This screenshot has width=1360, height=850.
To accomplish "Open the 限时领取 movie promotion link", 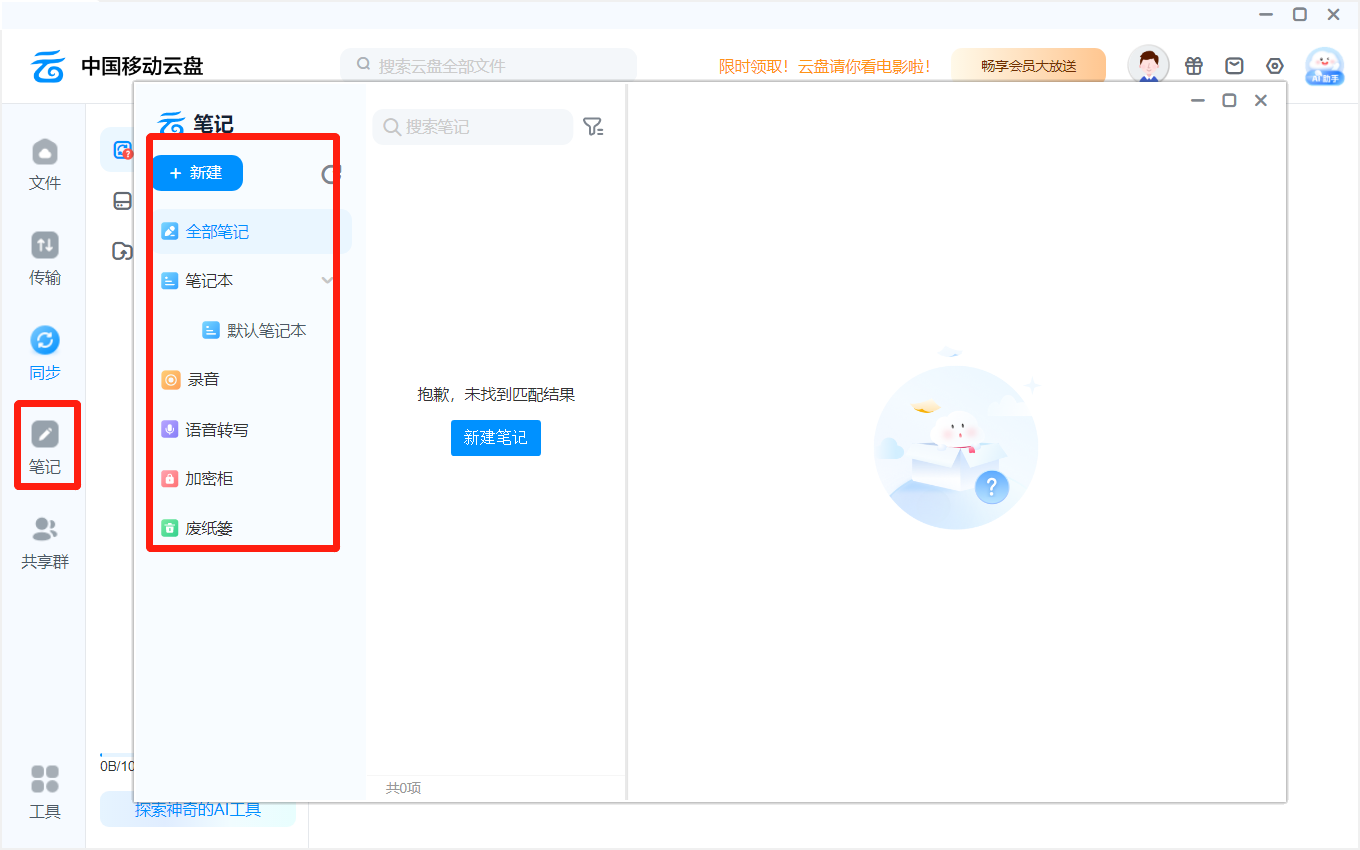I will click(x=824, y=66).
